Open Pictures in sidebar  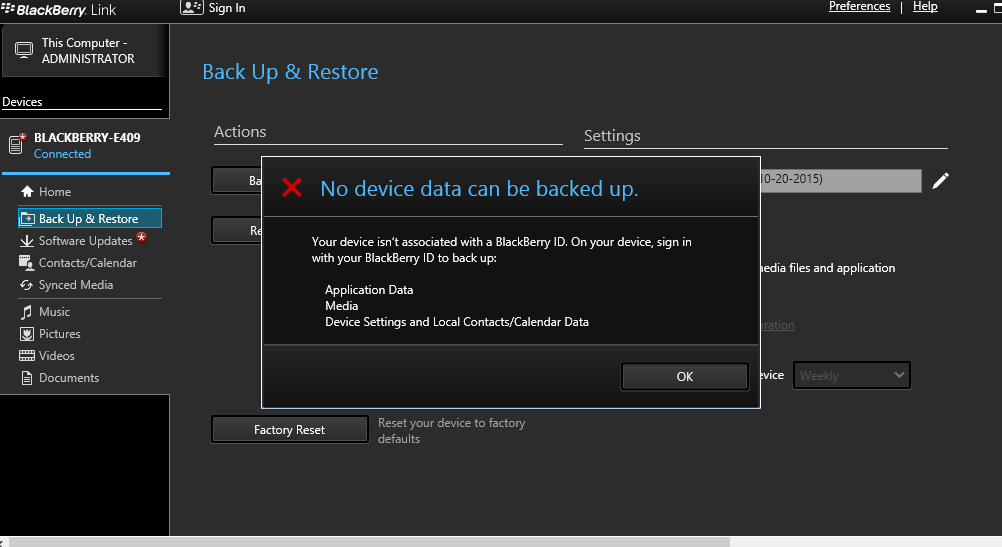(x=59, y=334)
